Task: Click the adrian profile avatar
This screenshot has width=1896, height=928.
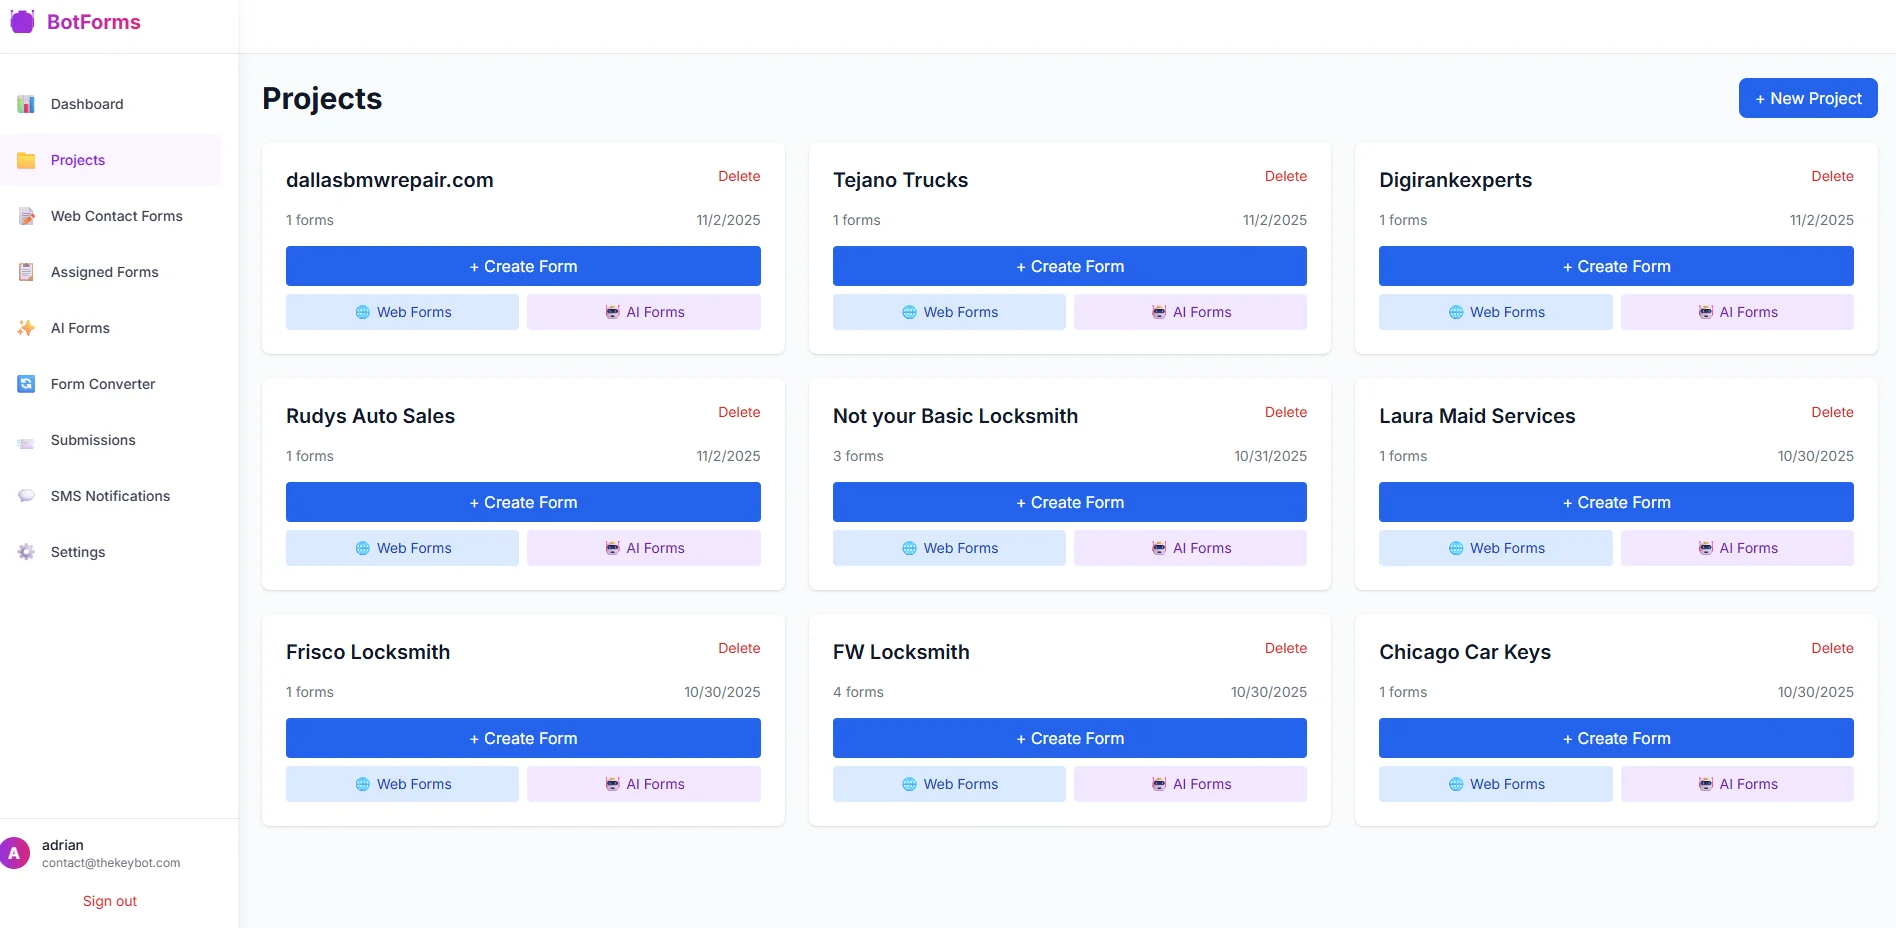Action: click(16, 852)
